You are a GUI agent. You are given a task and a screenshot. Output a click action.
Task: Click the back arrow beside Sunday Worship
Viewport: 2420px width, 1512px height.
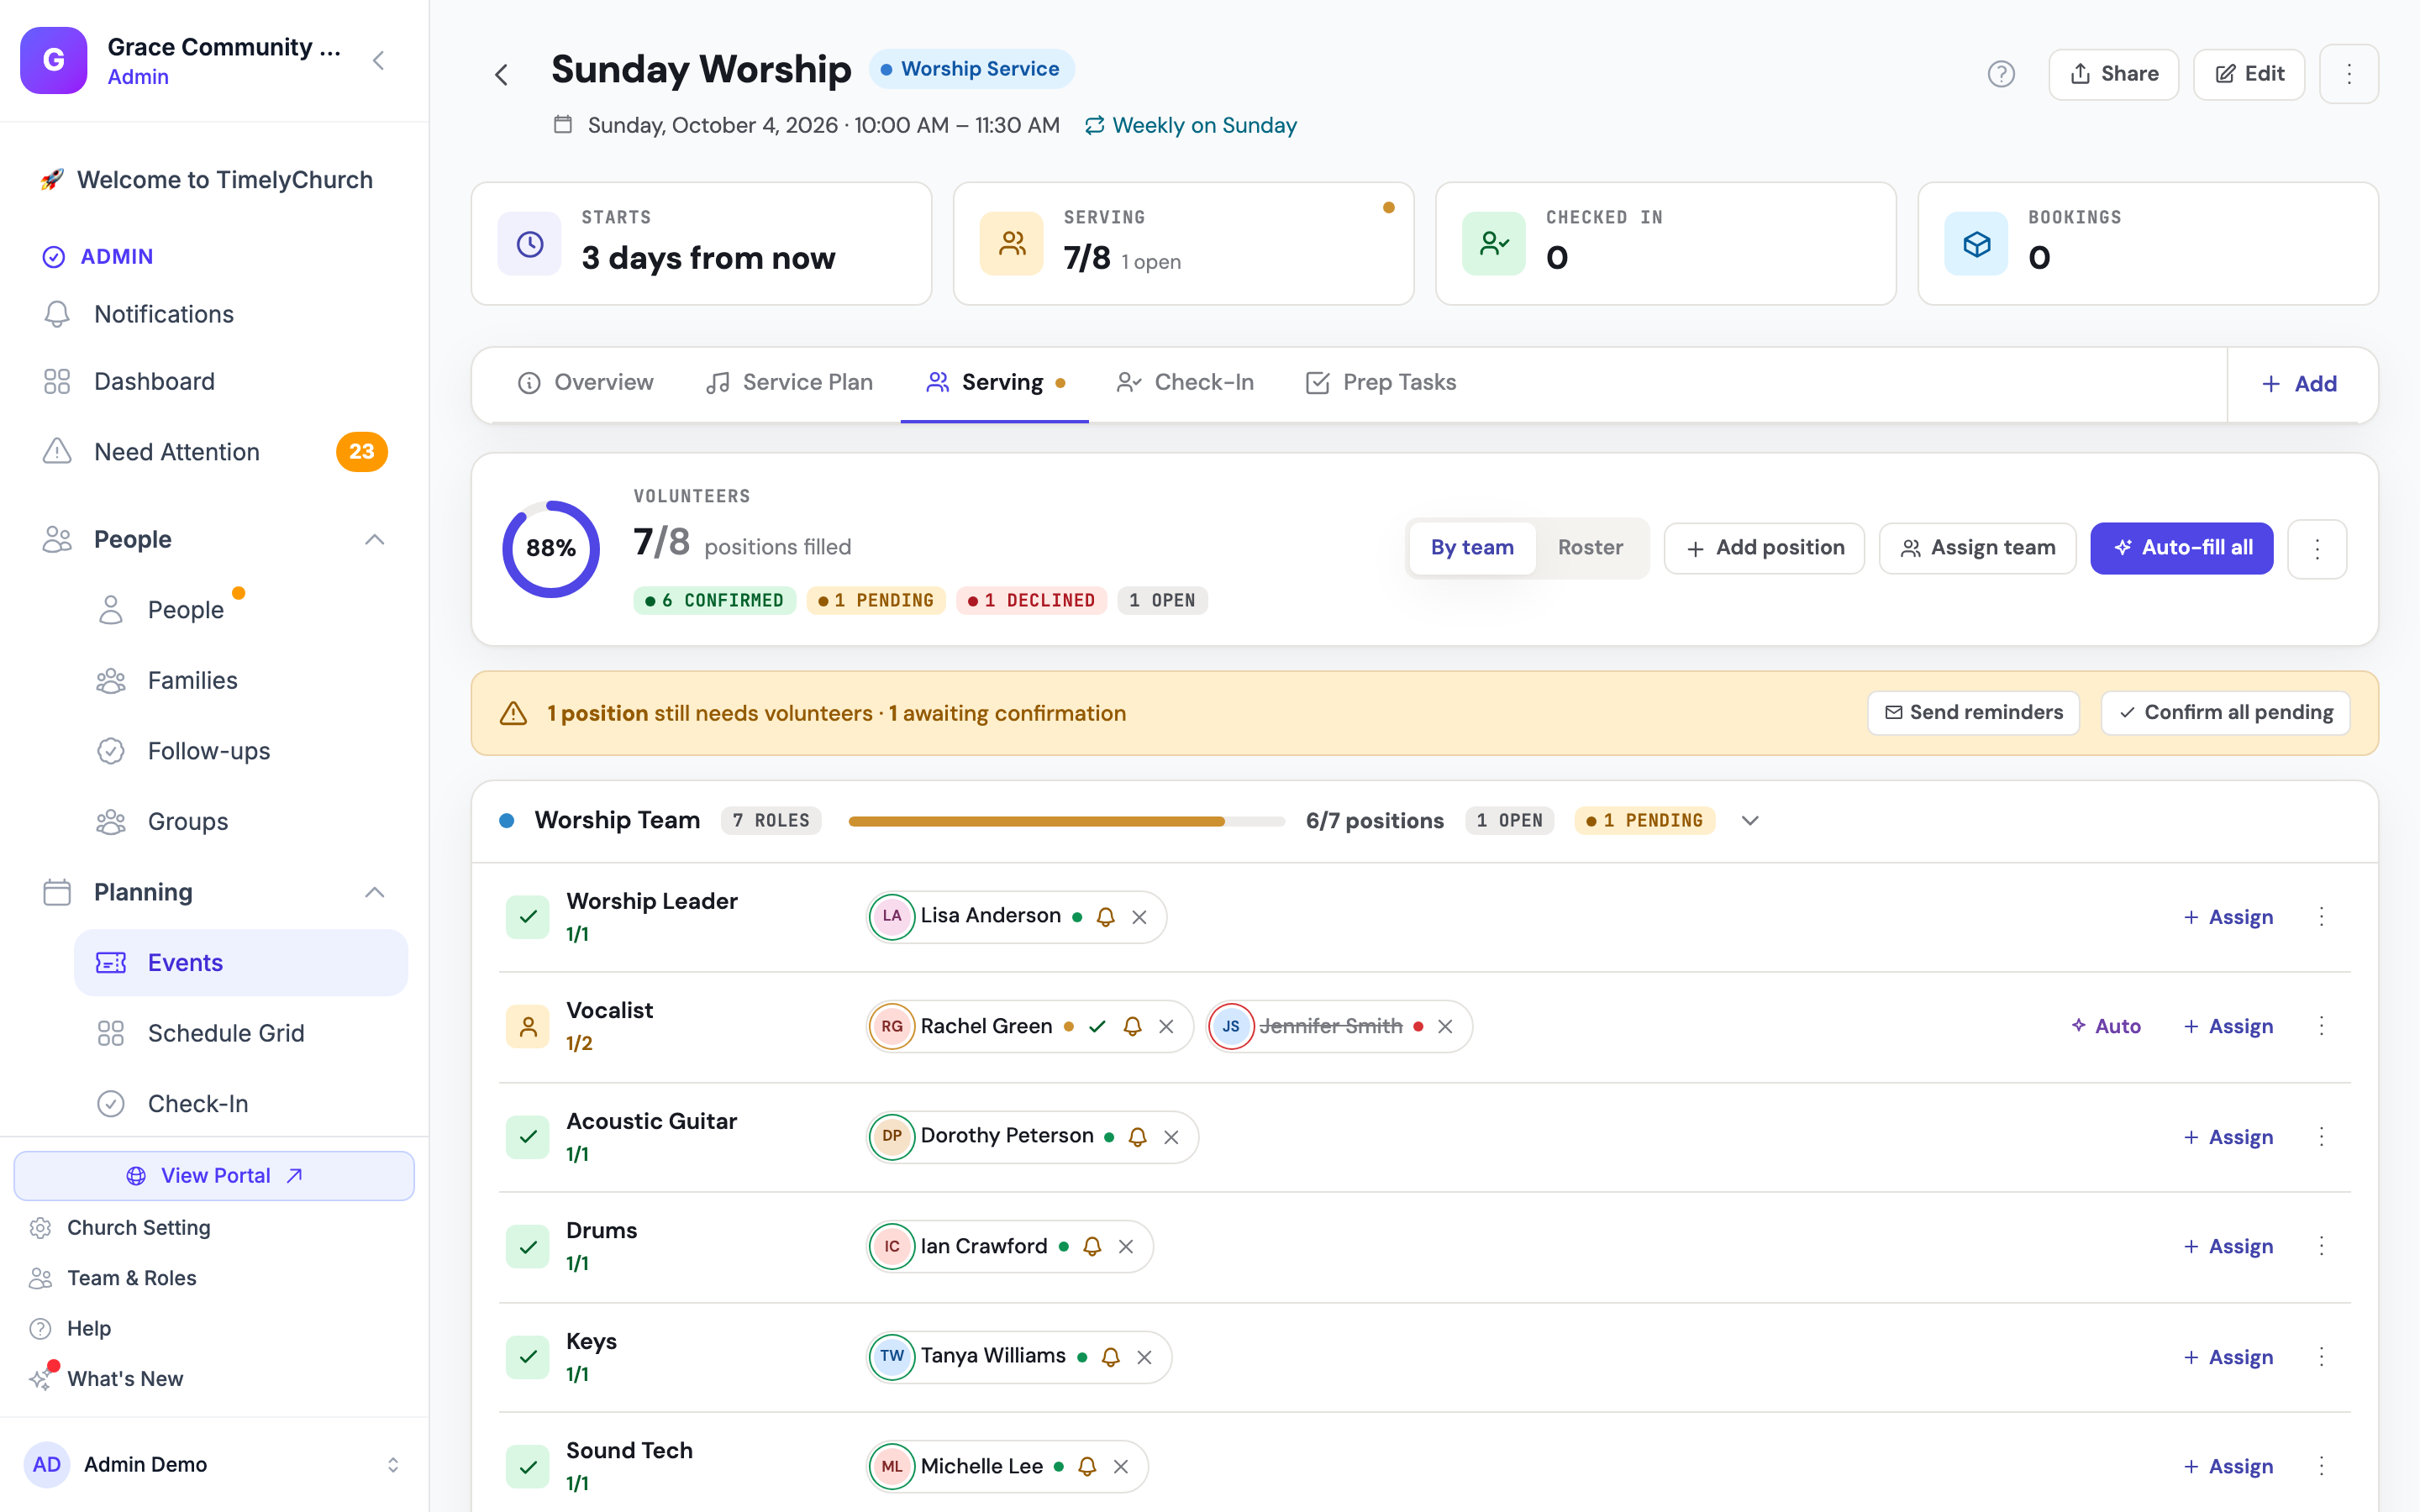[501, 74]
